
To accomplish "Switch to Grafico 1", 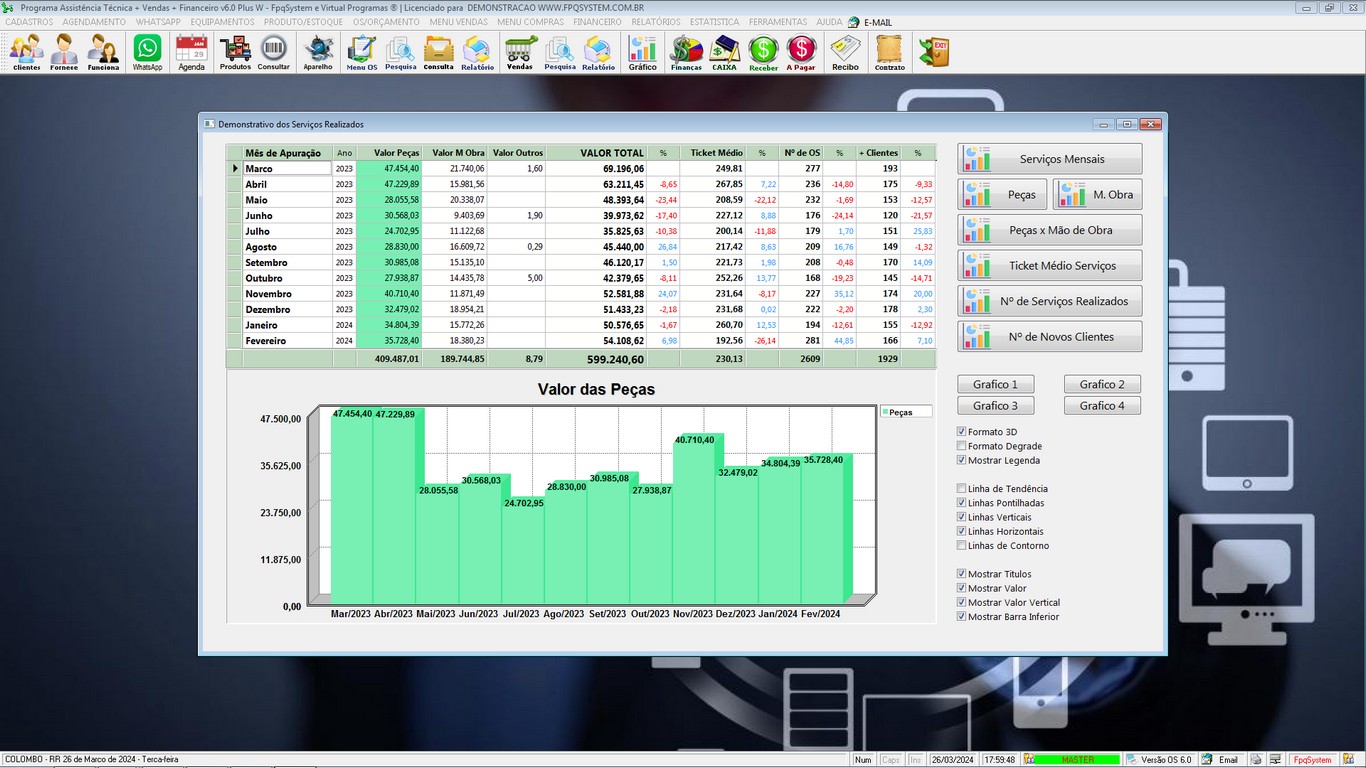I will coord(996,384).
